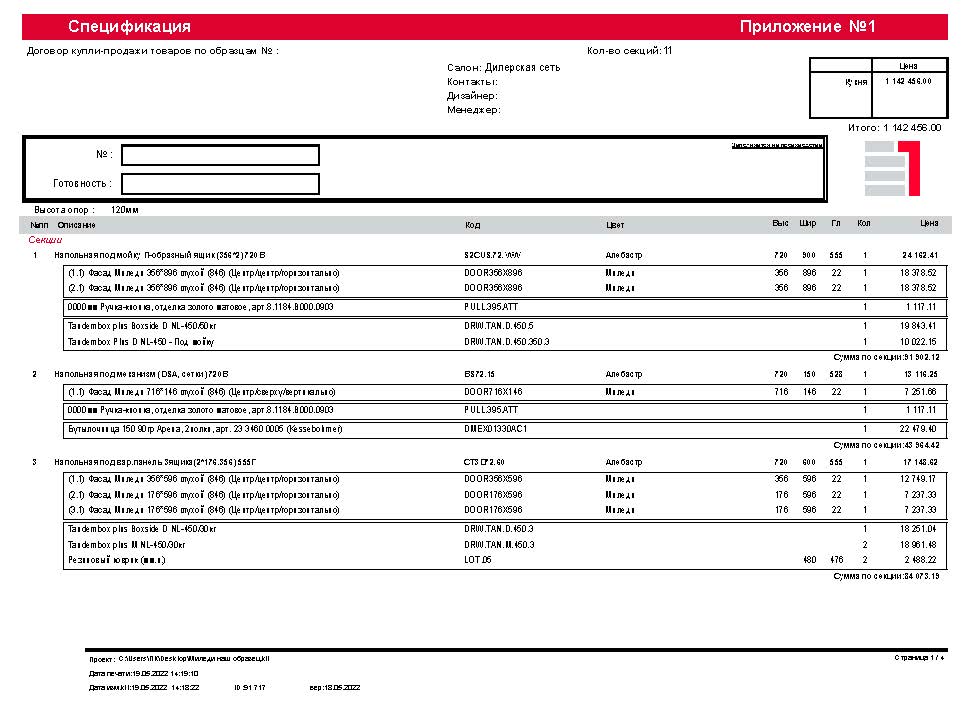Click the Кухня price cell in summary box

pyautogui.click(x=908, y=82)
